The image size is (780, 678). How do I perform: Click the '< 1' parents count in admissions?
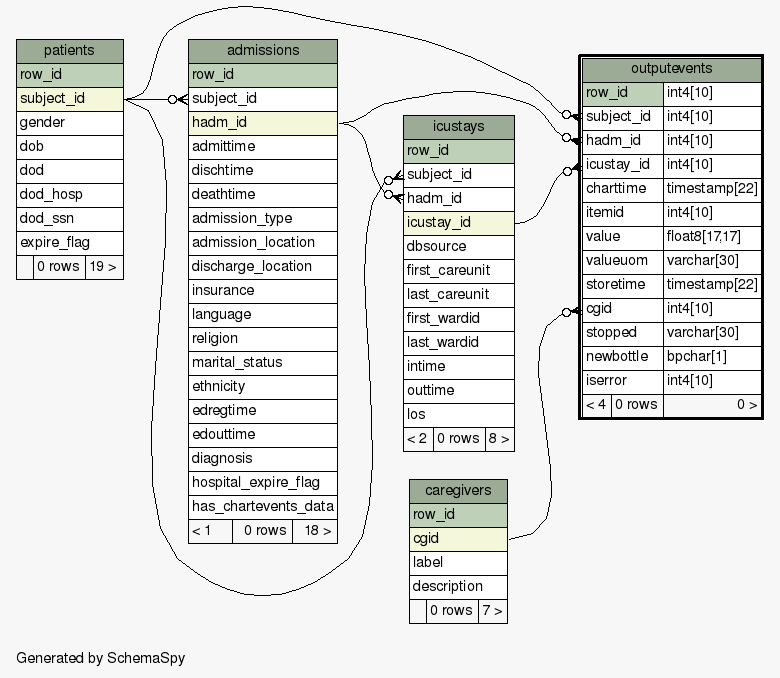click(210, 531)
